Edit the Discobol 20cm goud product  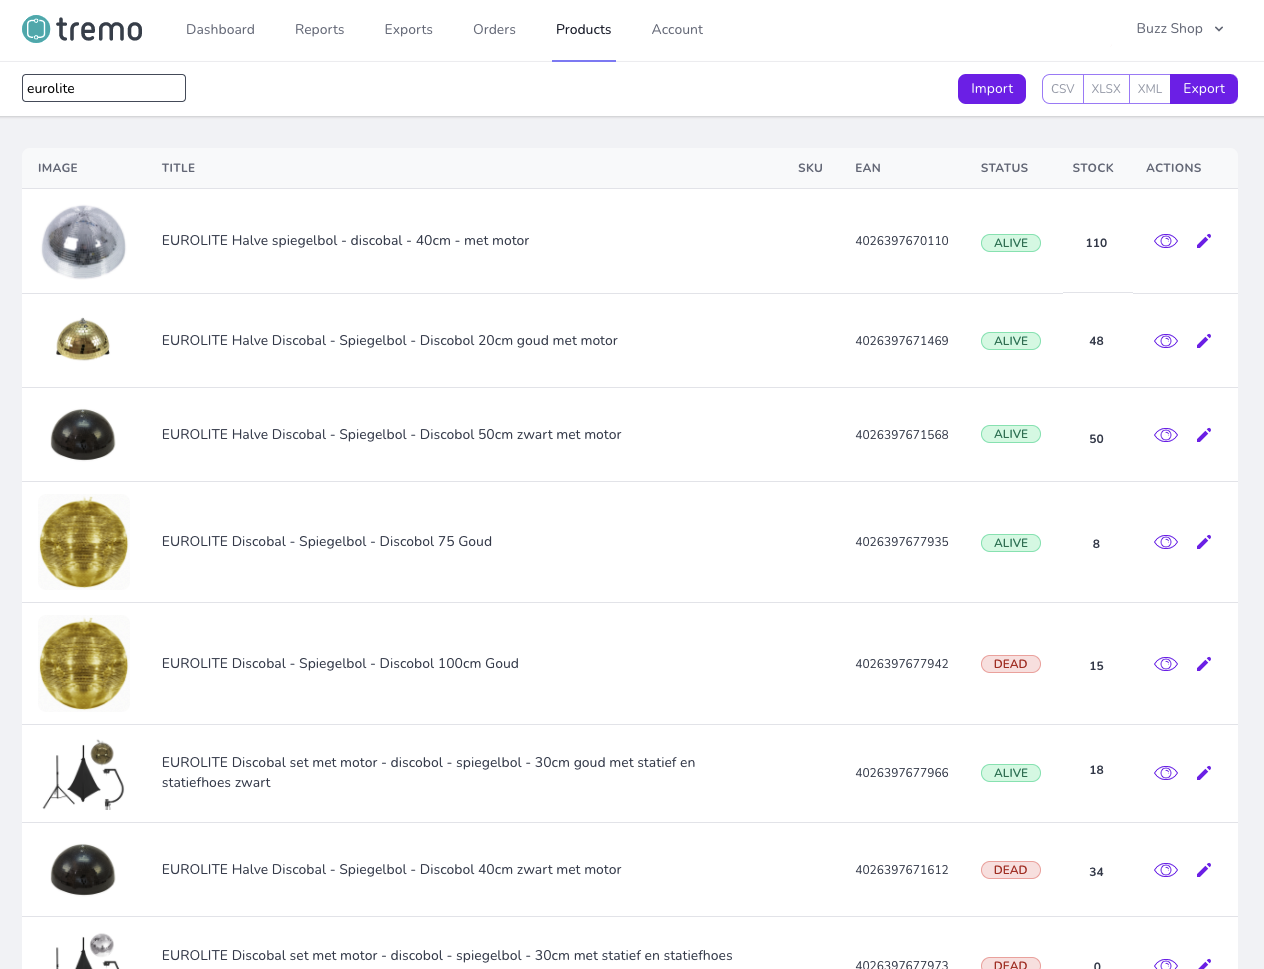[1204, 341]
